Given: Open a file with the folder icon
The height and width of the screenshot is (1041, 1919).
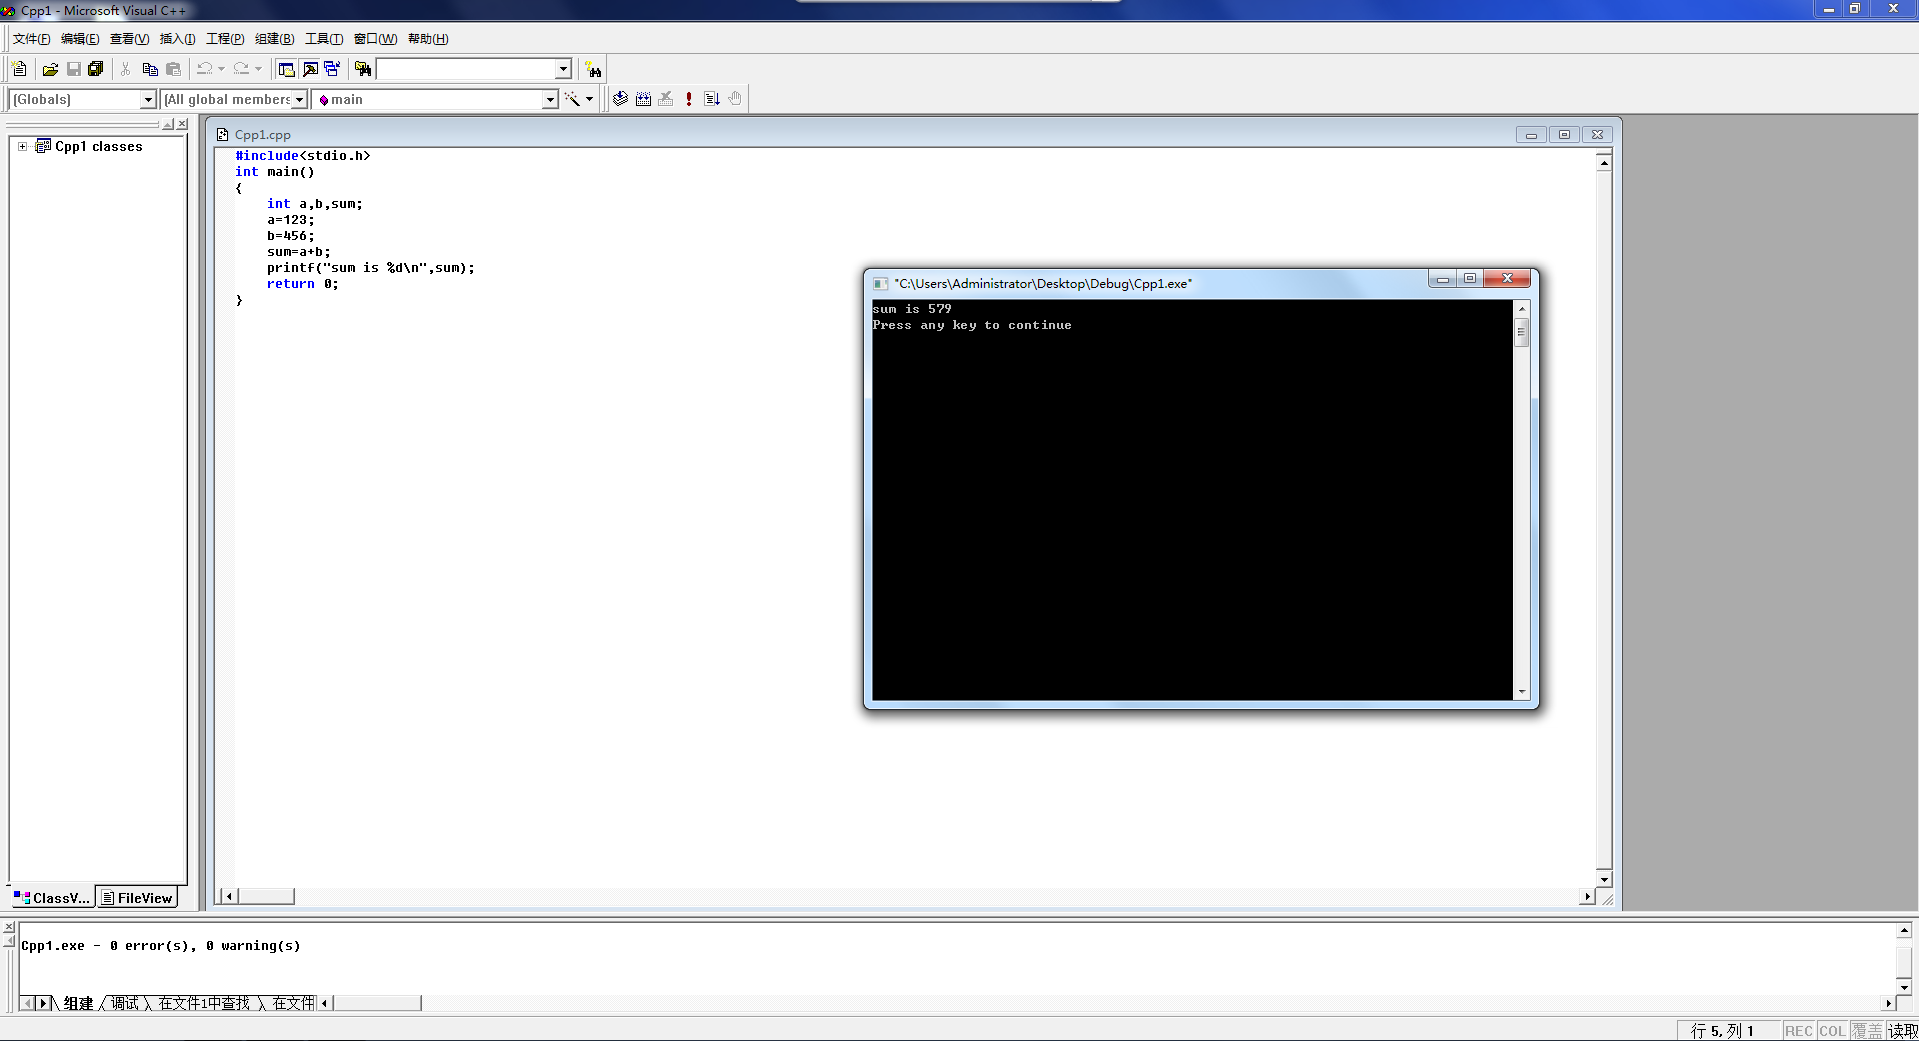Looking at the screenshot, I should 50,69.
